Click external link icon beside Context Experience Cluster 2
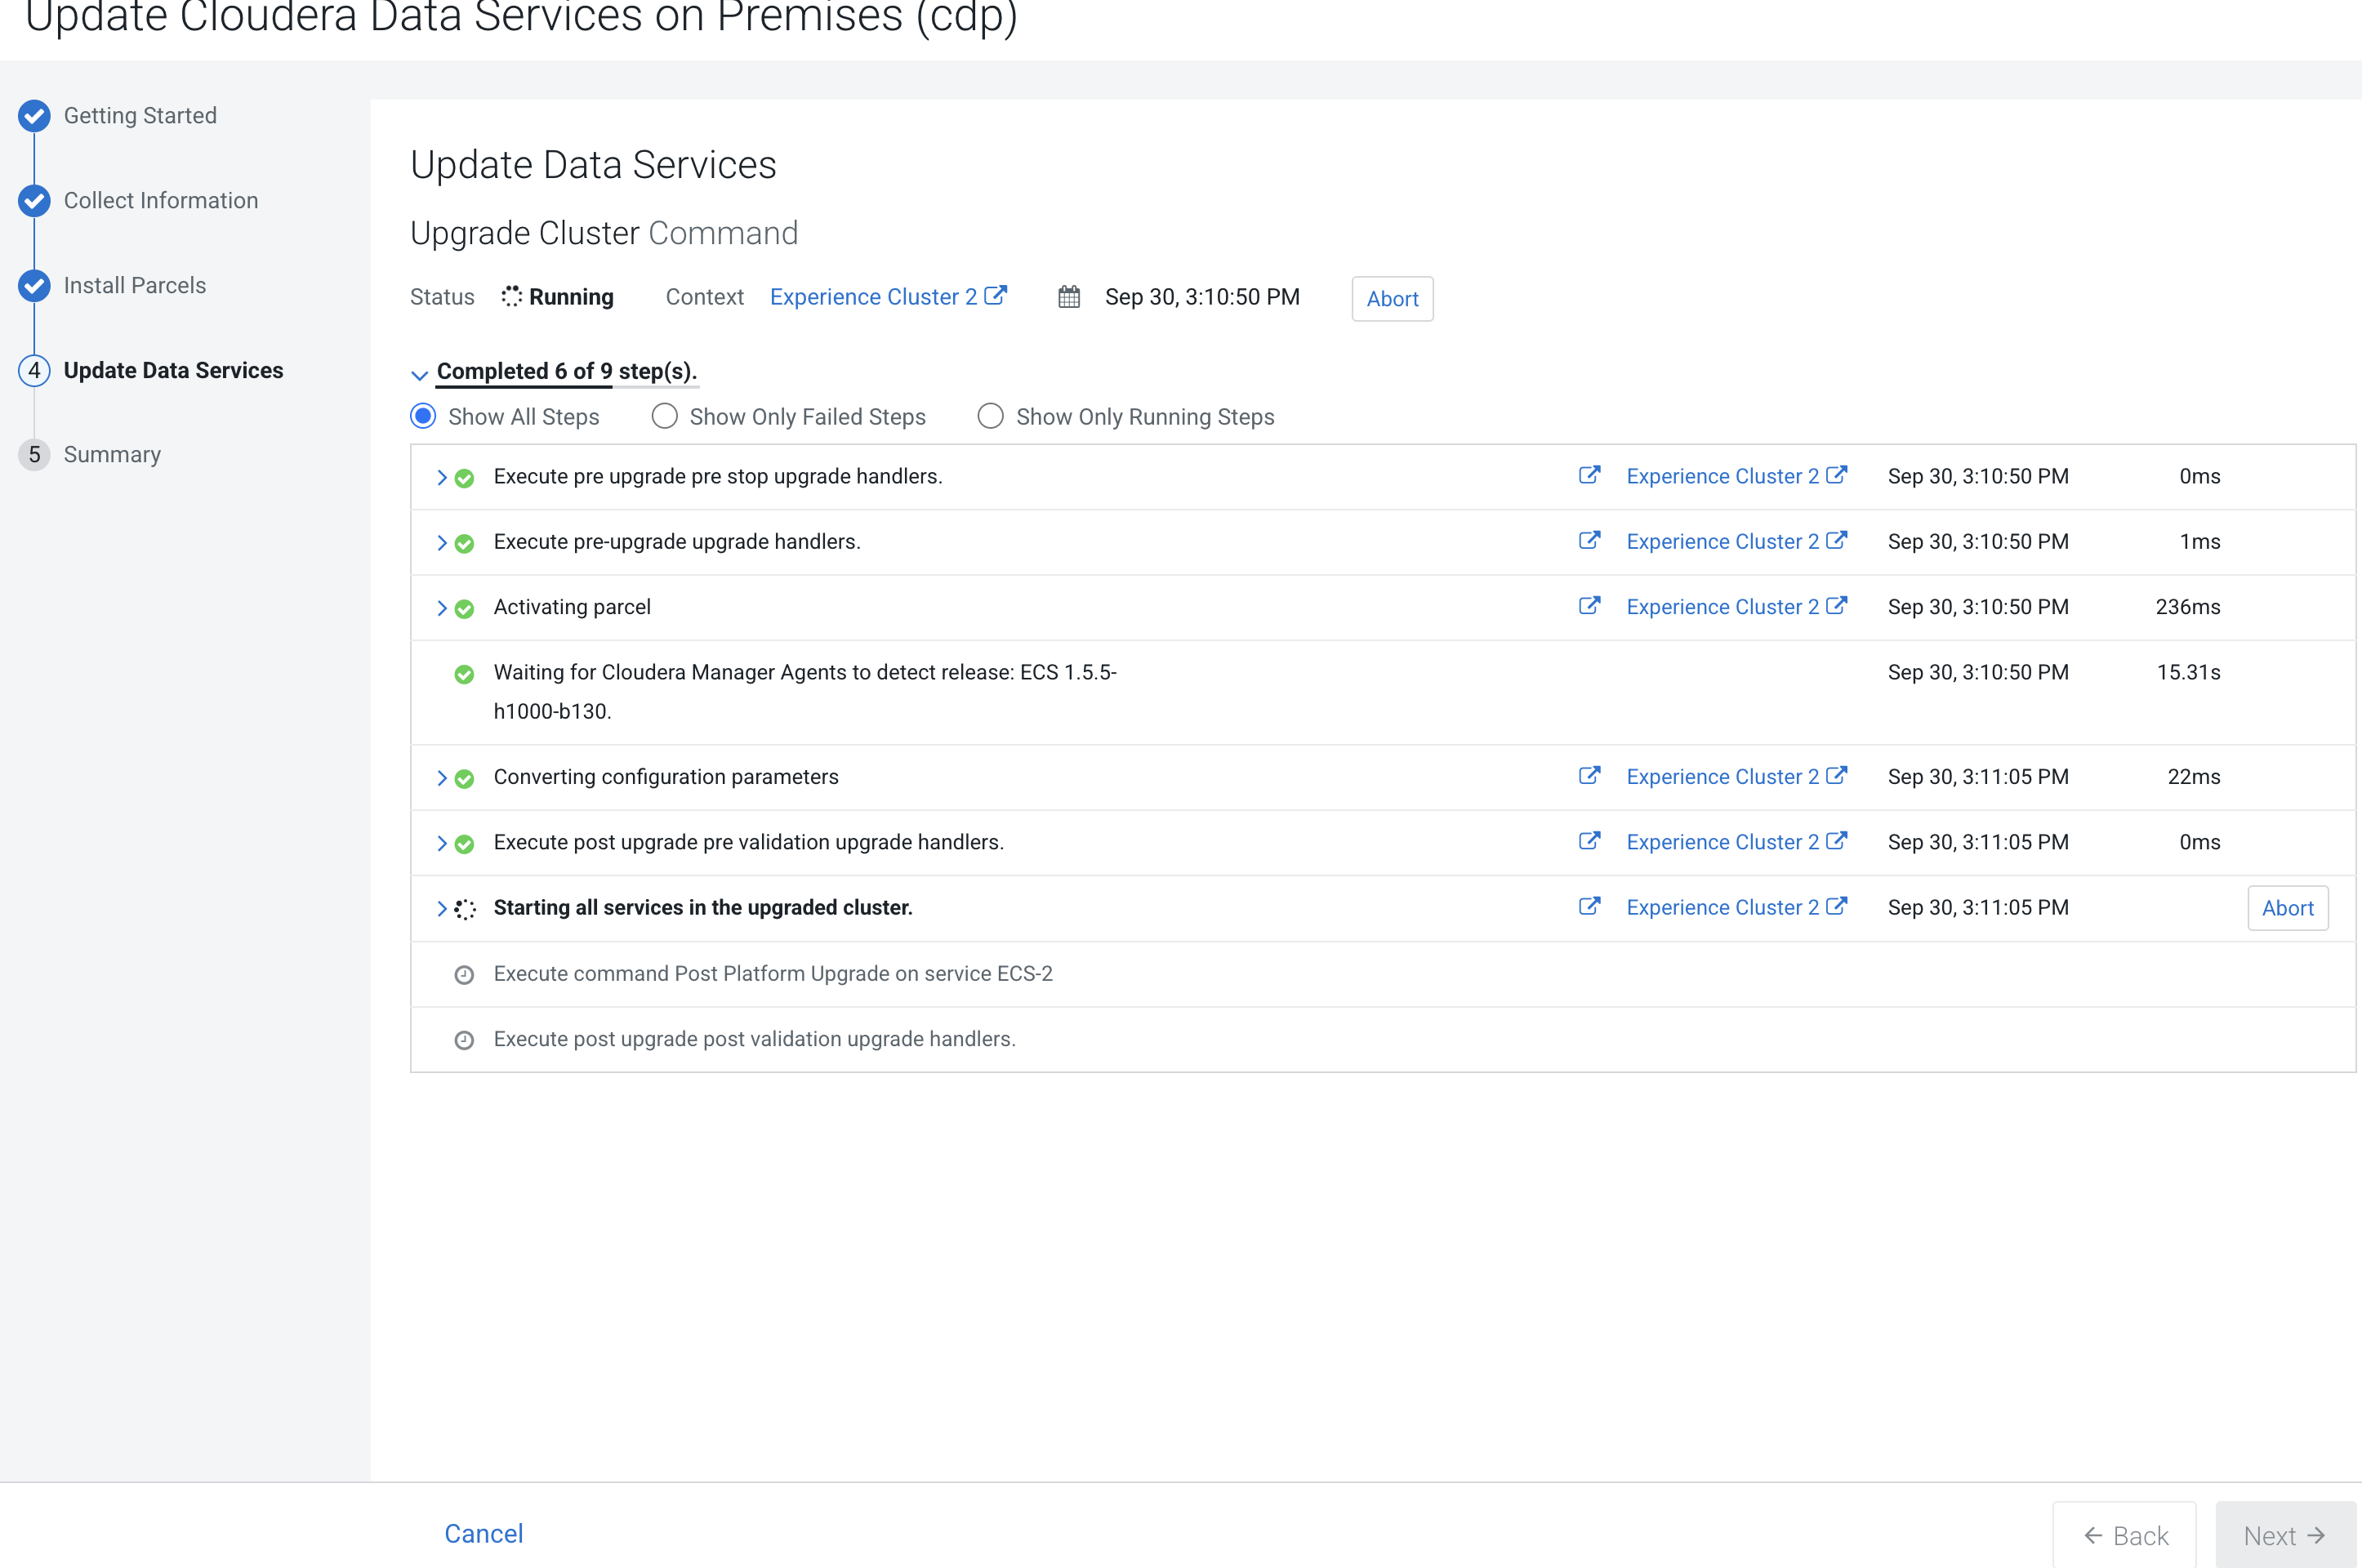2362x1568 pixels. pos(995,296)
